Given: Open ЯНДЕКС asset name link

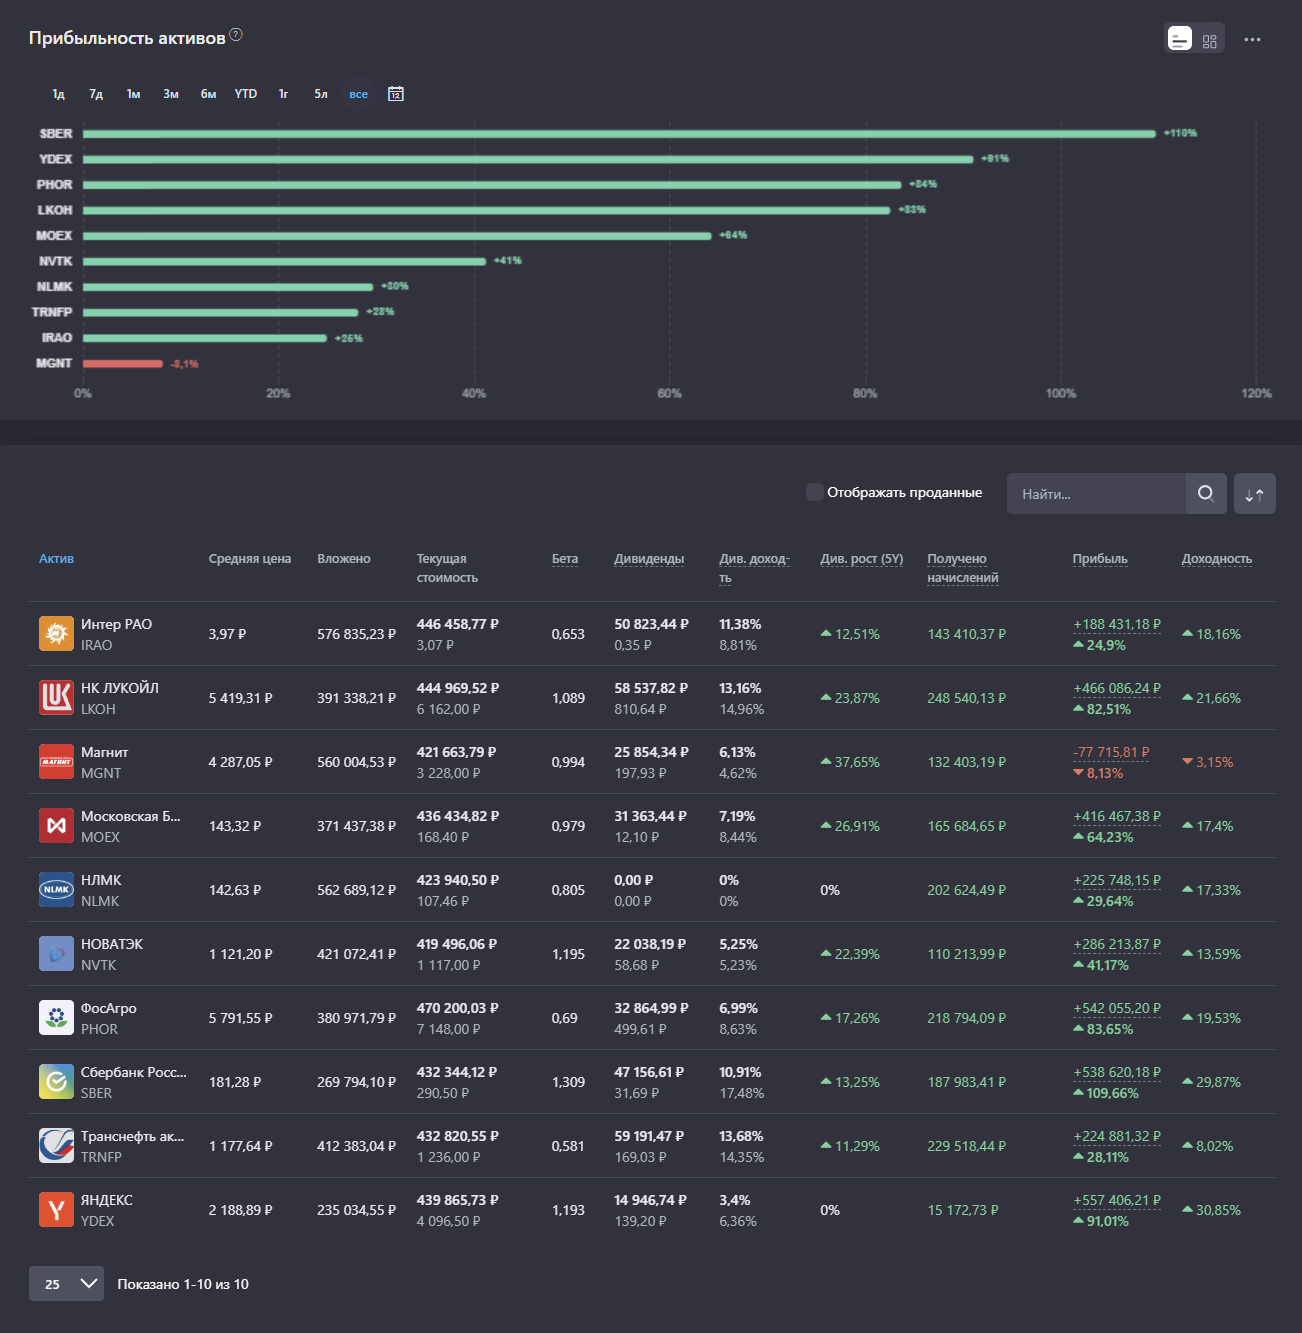Looking at the screenshot, I should [x=107, y=1200].
